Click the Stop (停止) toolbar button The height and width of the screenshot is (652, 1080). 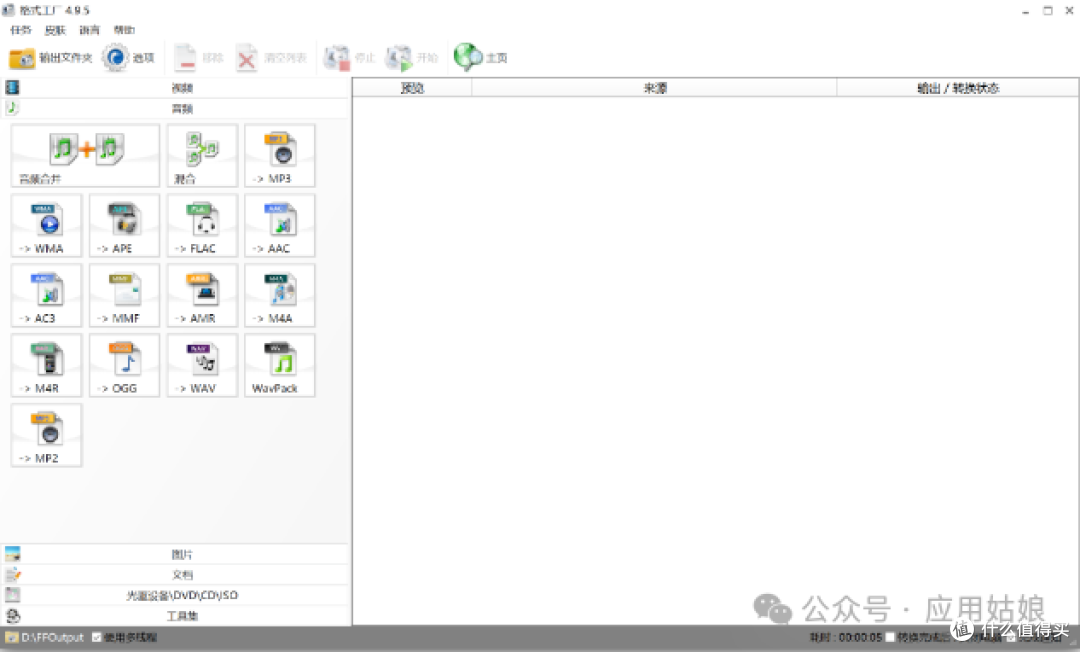[x=349, y=58]
